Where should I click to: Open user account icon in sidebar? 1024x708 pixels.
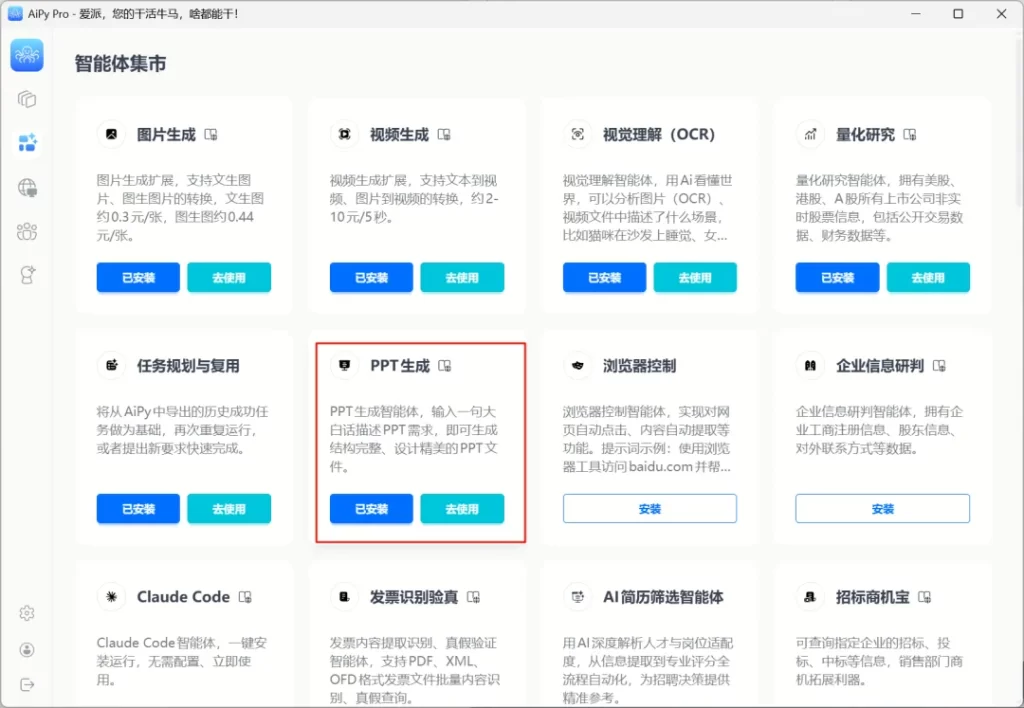tap(27, 649)
